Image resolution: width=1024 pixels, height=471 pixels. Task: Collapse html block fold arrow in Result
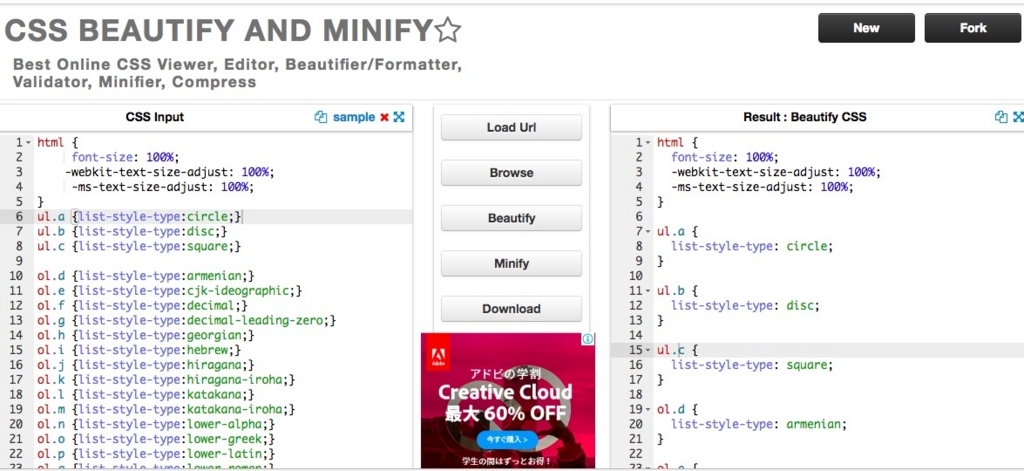[x=648, y=142]
